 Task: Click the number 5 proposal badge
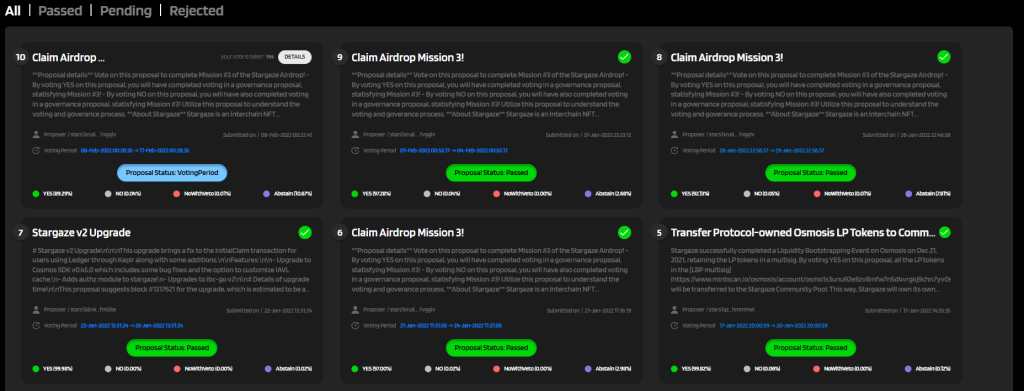click(x=659, y=232)
